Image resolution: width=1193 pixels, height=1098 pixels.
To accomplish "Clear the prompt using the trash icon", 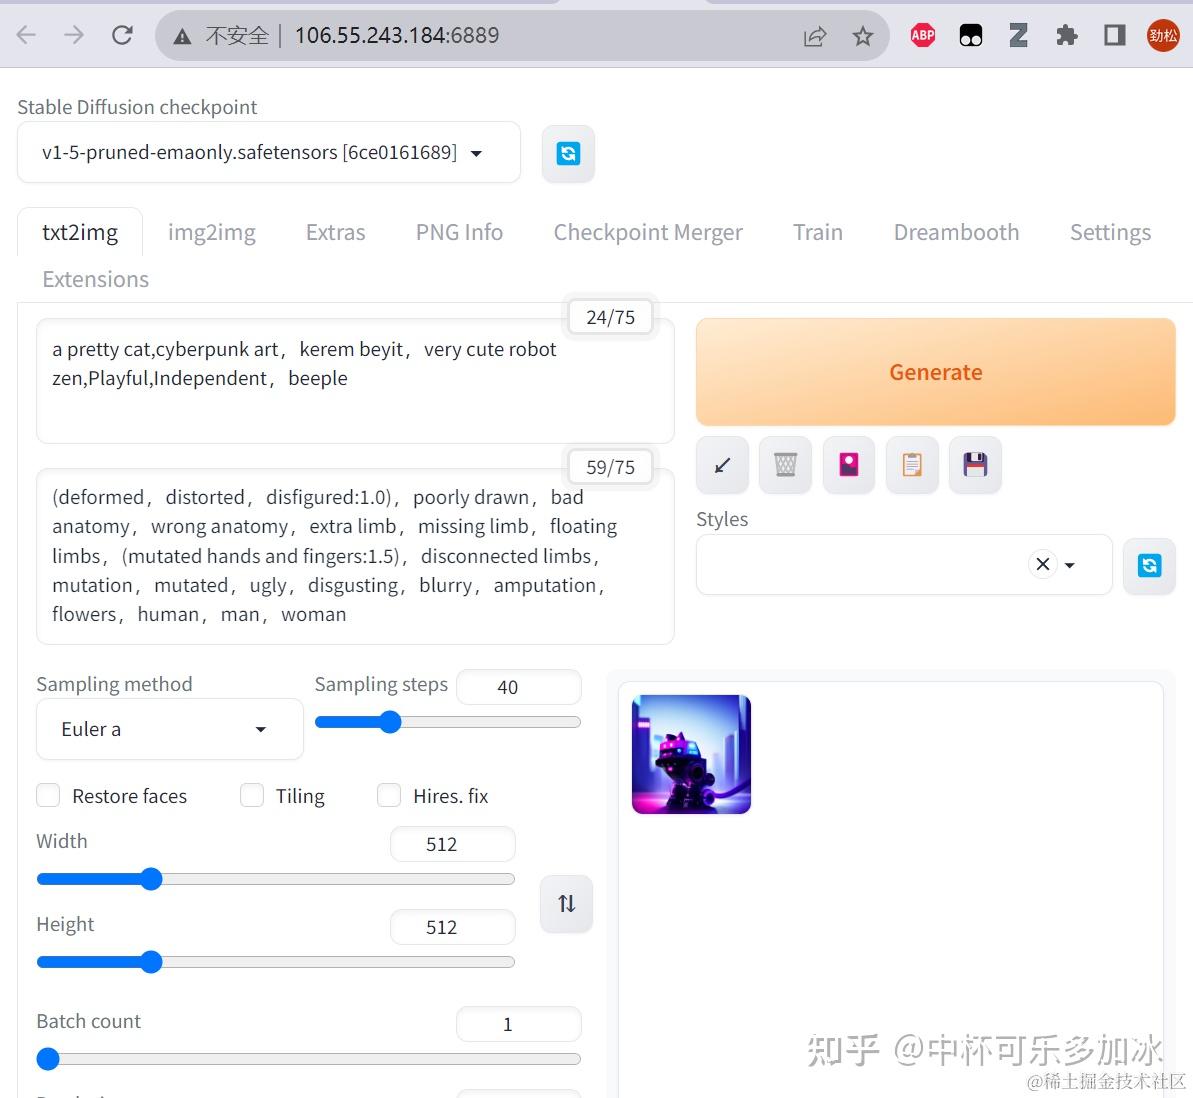I will [x=785, y=464].
